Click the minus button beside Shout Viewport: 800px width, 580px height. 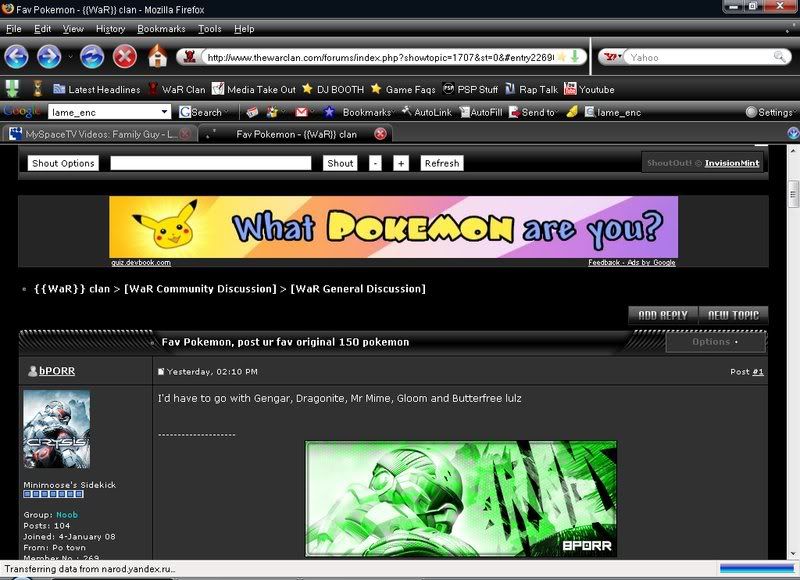pyautogui.click(x=375, y=163)
